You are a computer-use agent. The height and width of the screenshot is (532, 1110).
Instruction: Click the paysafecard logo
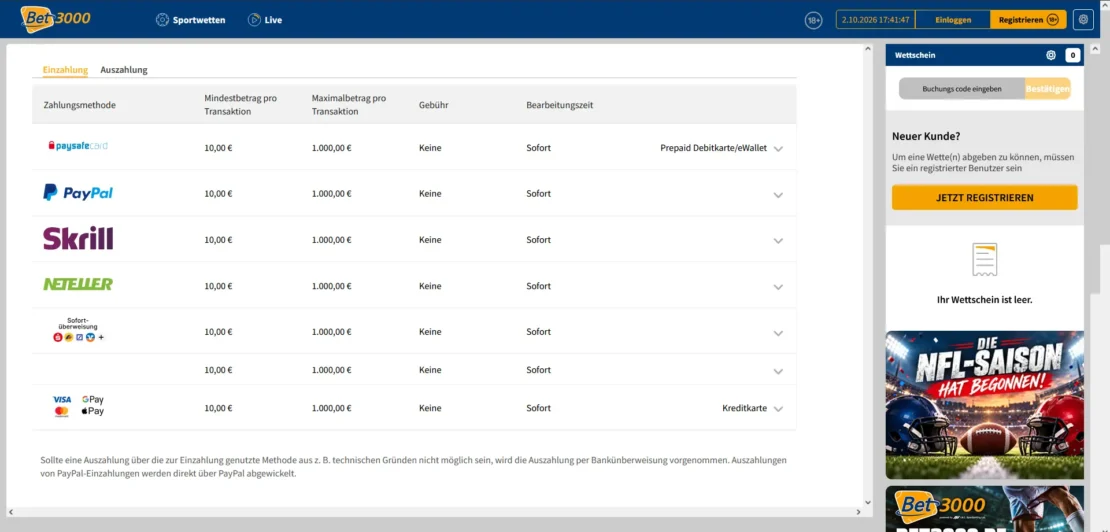[78, 146]
